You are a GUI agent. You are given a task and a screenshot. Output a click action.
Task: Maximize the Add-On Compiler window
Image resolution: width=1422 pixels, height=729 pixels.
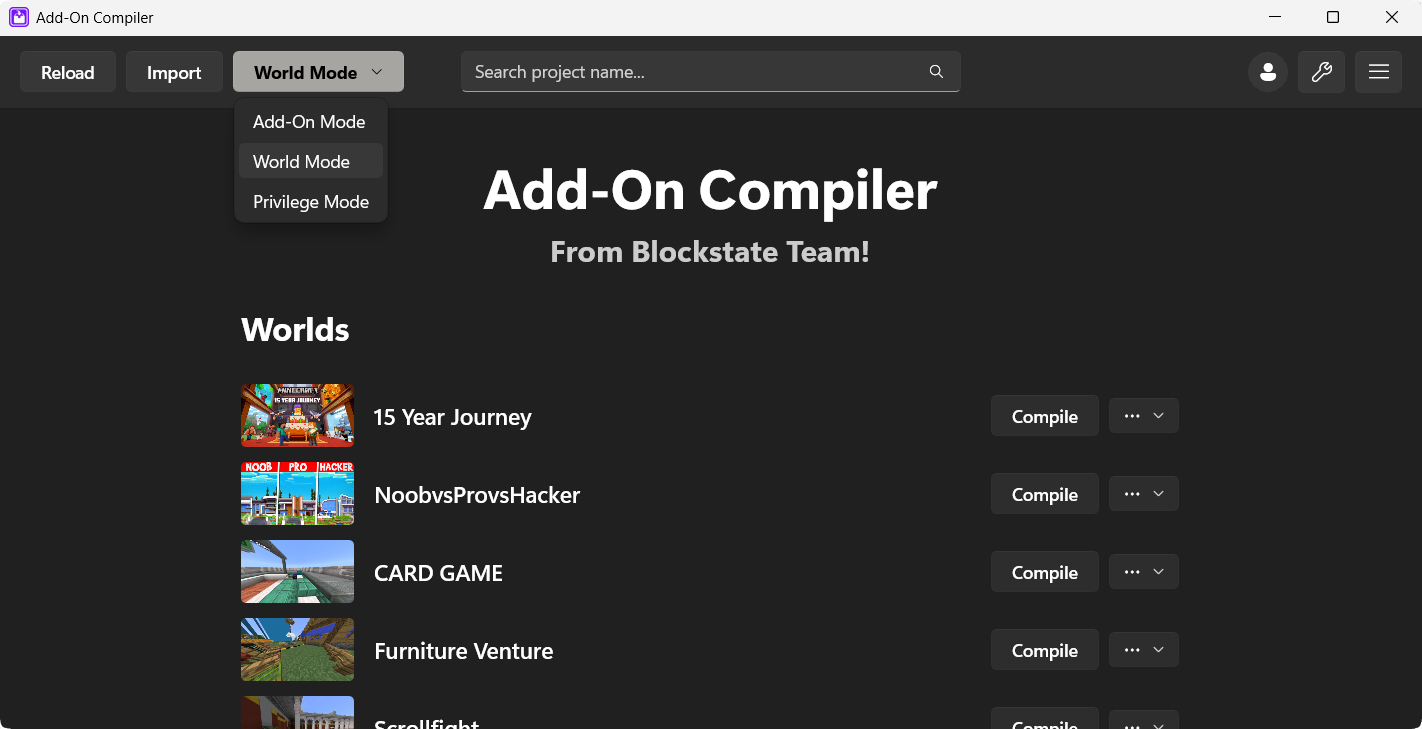(1333, 17)
